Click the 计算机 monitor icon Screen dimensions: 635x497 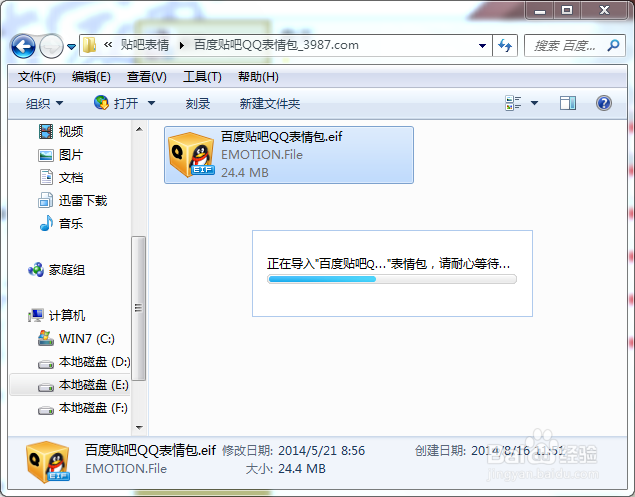coord(36,315)
